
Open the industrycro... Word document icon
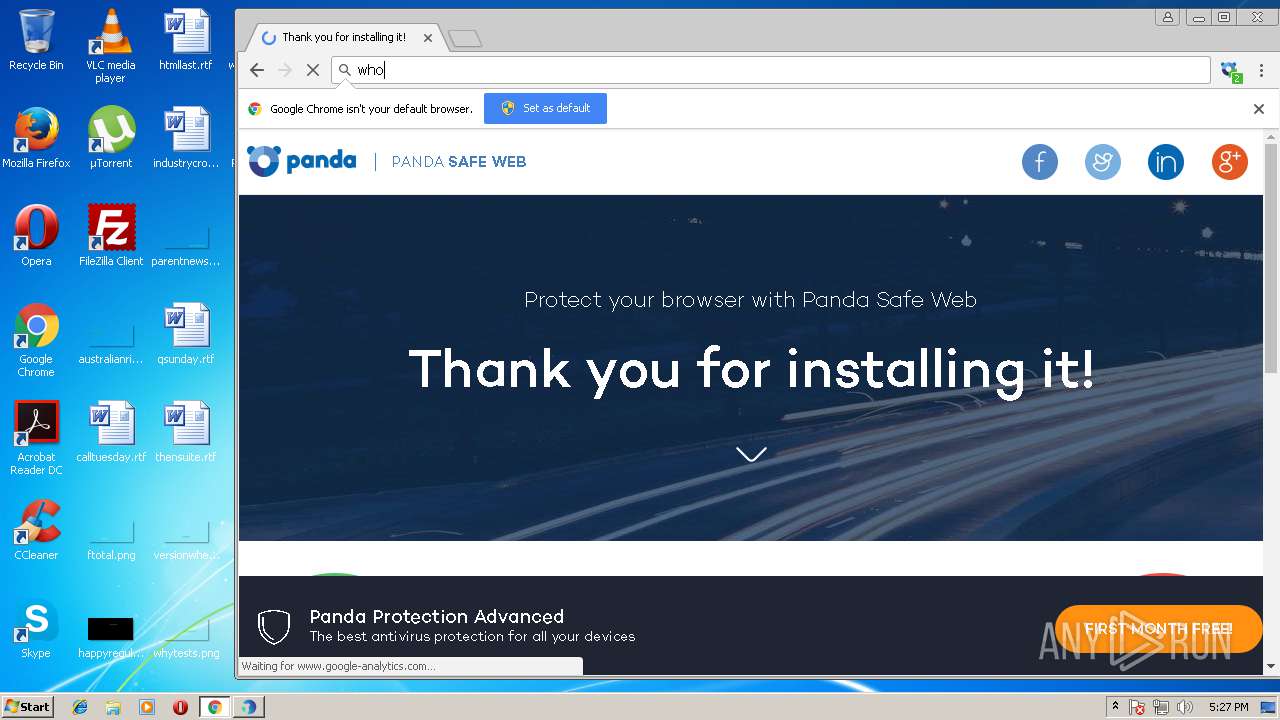tap(186, 137)
